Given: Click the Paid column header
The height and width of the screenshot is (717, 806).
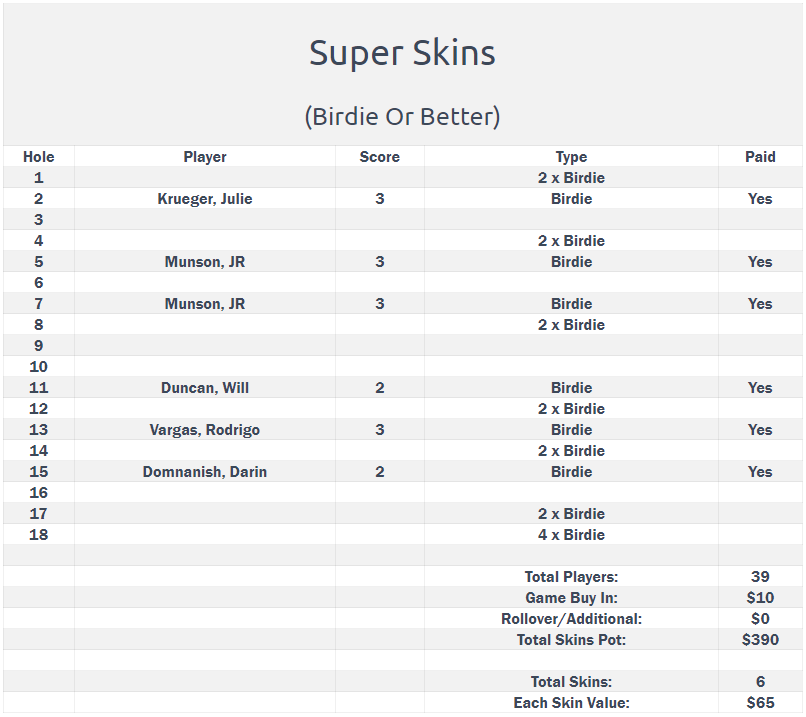Looking at the screenshot, I should pos(760,157).
